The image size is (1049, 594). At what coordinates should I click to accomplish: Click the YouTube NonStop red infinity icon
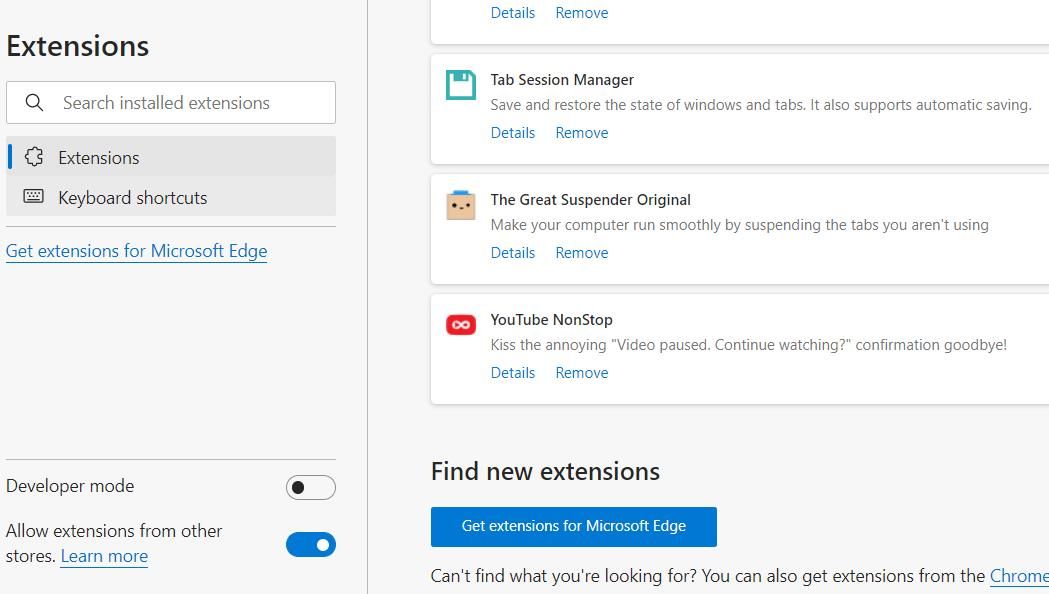click(461, 325)
